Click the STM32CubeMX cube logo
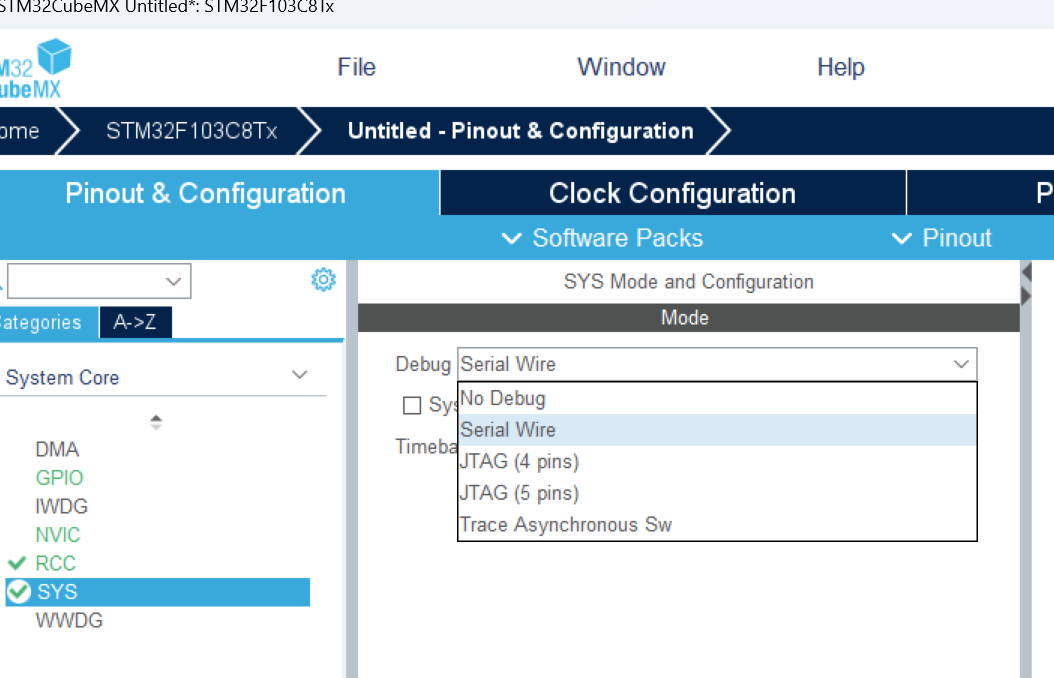Viewport: 1054px width, 678px height. coord(54,56)
